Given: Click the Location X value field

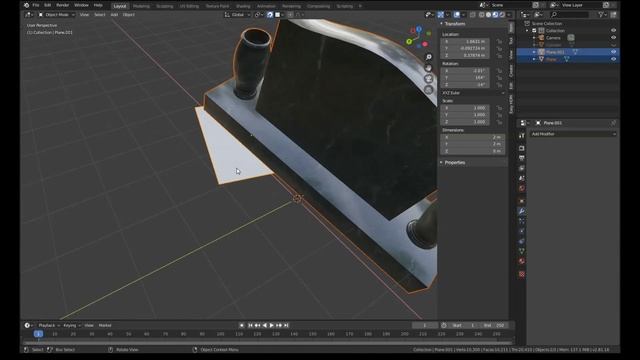Looking at the screenshot, I should pos(465,41).
